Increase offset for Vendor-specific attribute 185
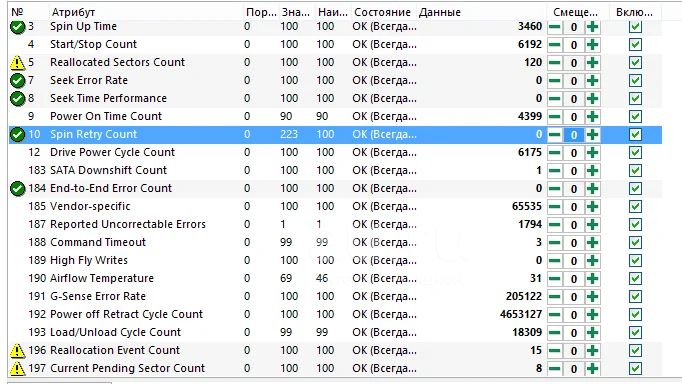 click(592, 207)
